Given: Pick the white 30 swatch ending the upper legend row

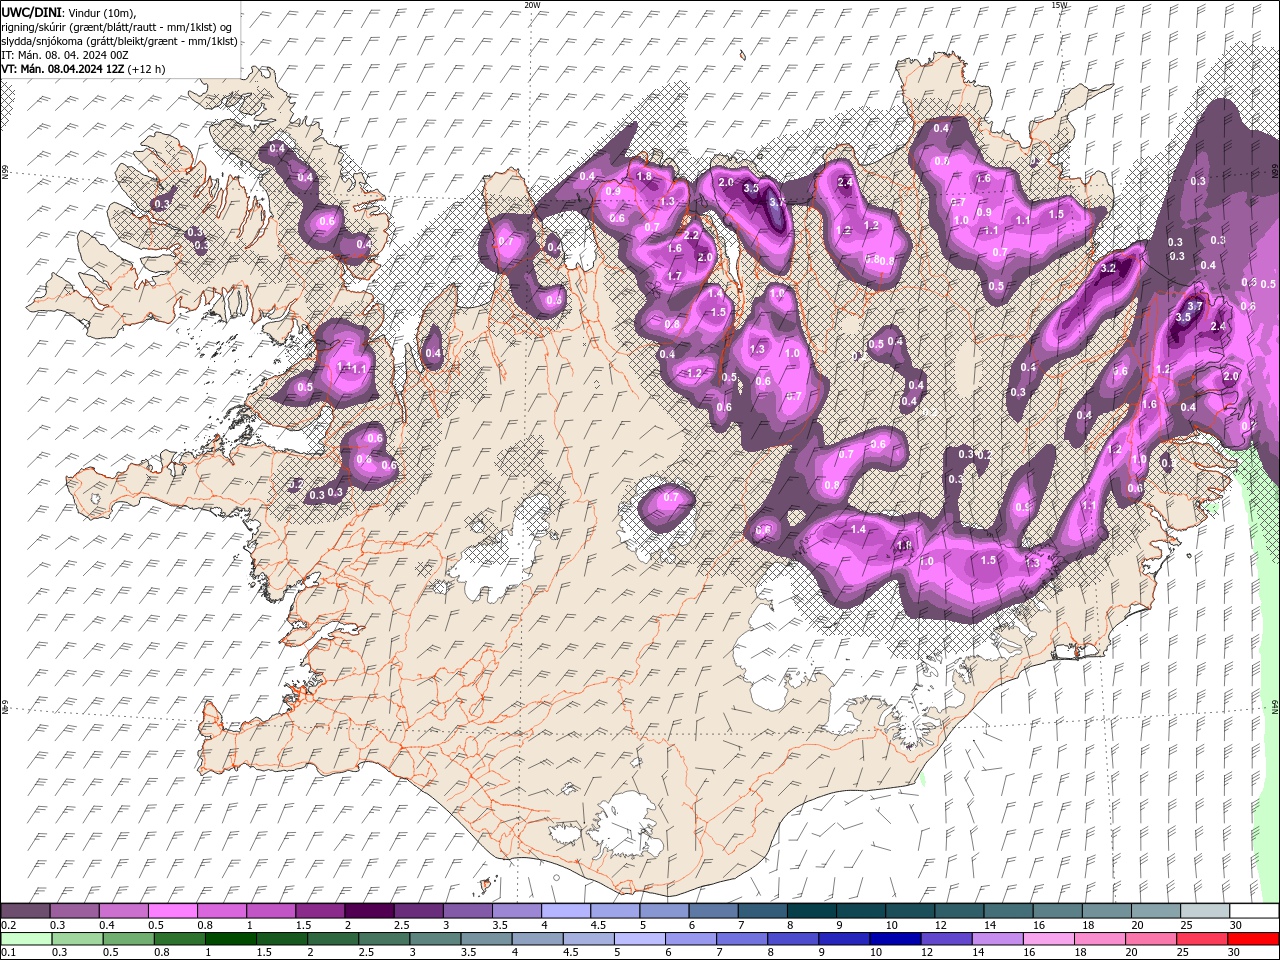Looking at the screenshot, I should click(1254, 911).
